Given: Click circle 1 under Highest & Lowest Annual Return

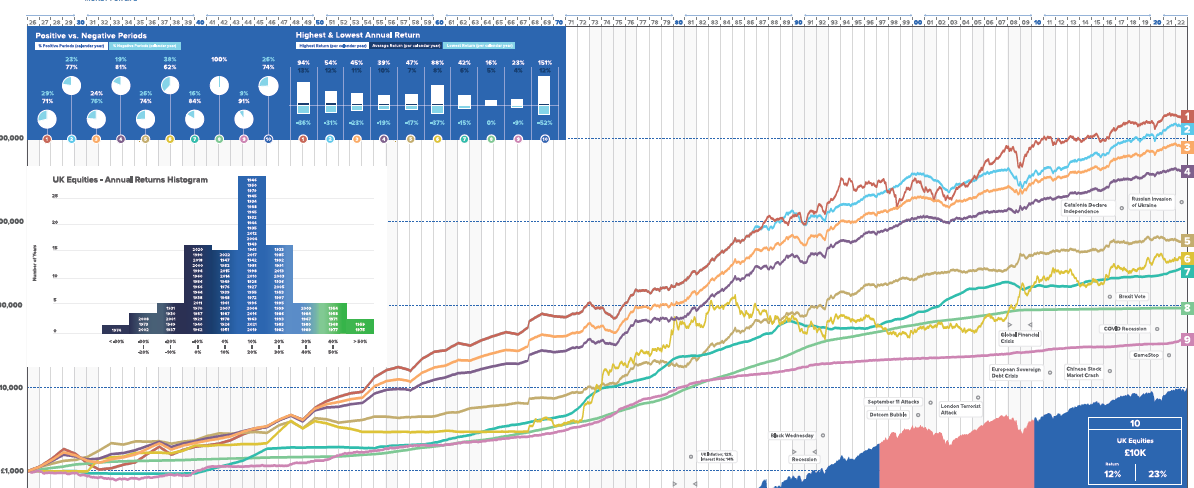Looking at the screenshot, I should [303, 139].
